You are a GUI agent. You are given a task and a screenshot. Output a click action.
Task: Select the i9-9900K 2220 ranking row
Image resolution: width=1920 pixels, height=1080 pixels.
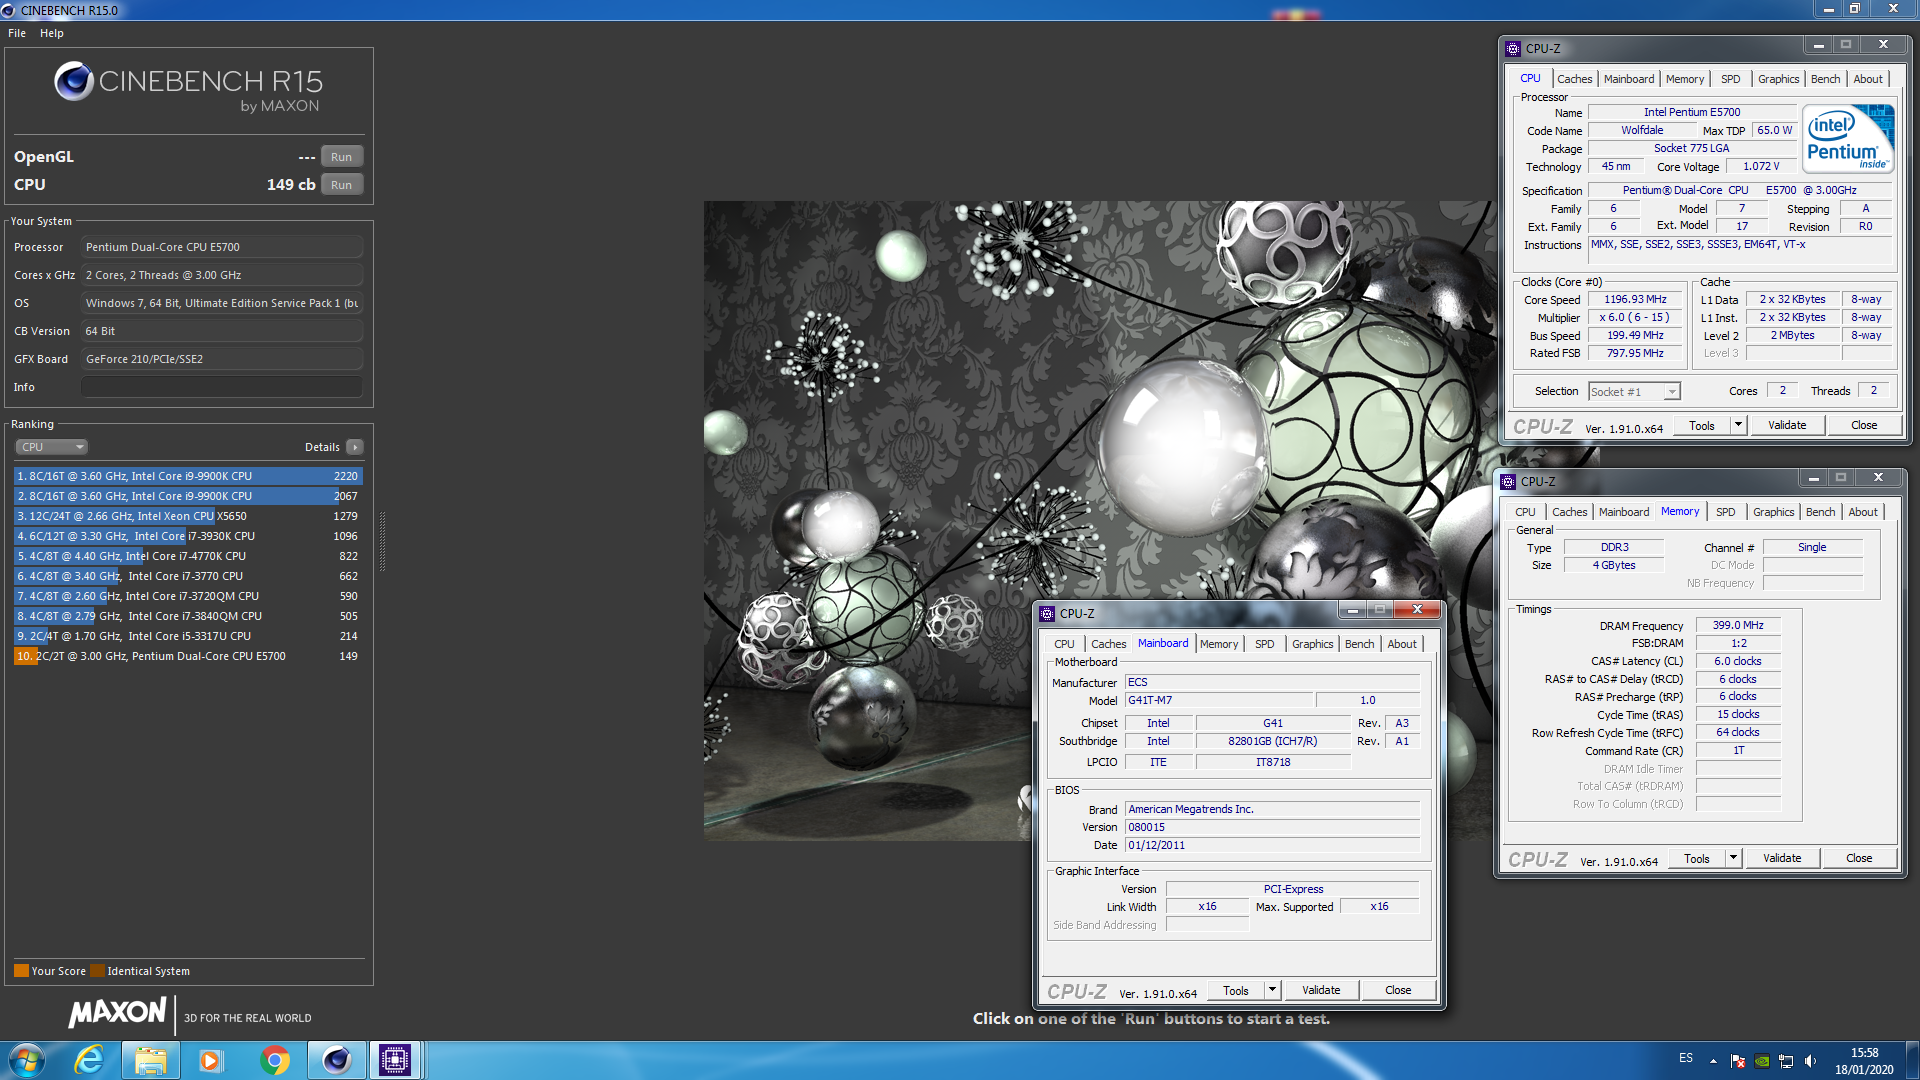pos(188,476)
